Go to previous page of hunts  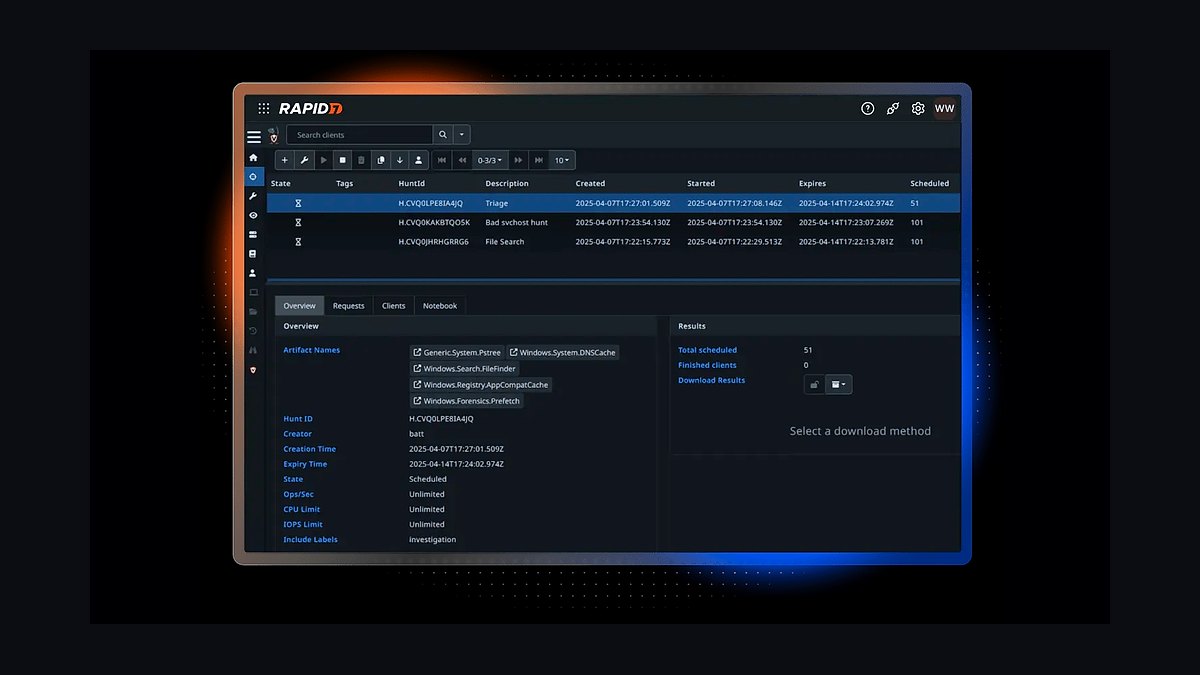(462, 160)
